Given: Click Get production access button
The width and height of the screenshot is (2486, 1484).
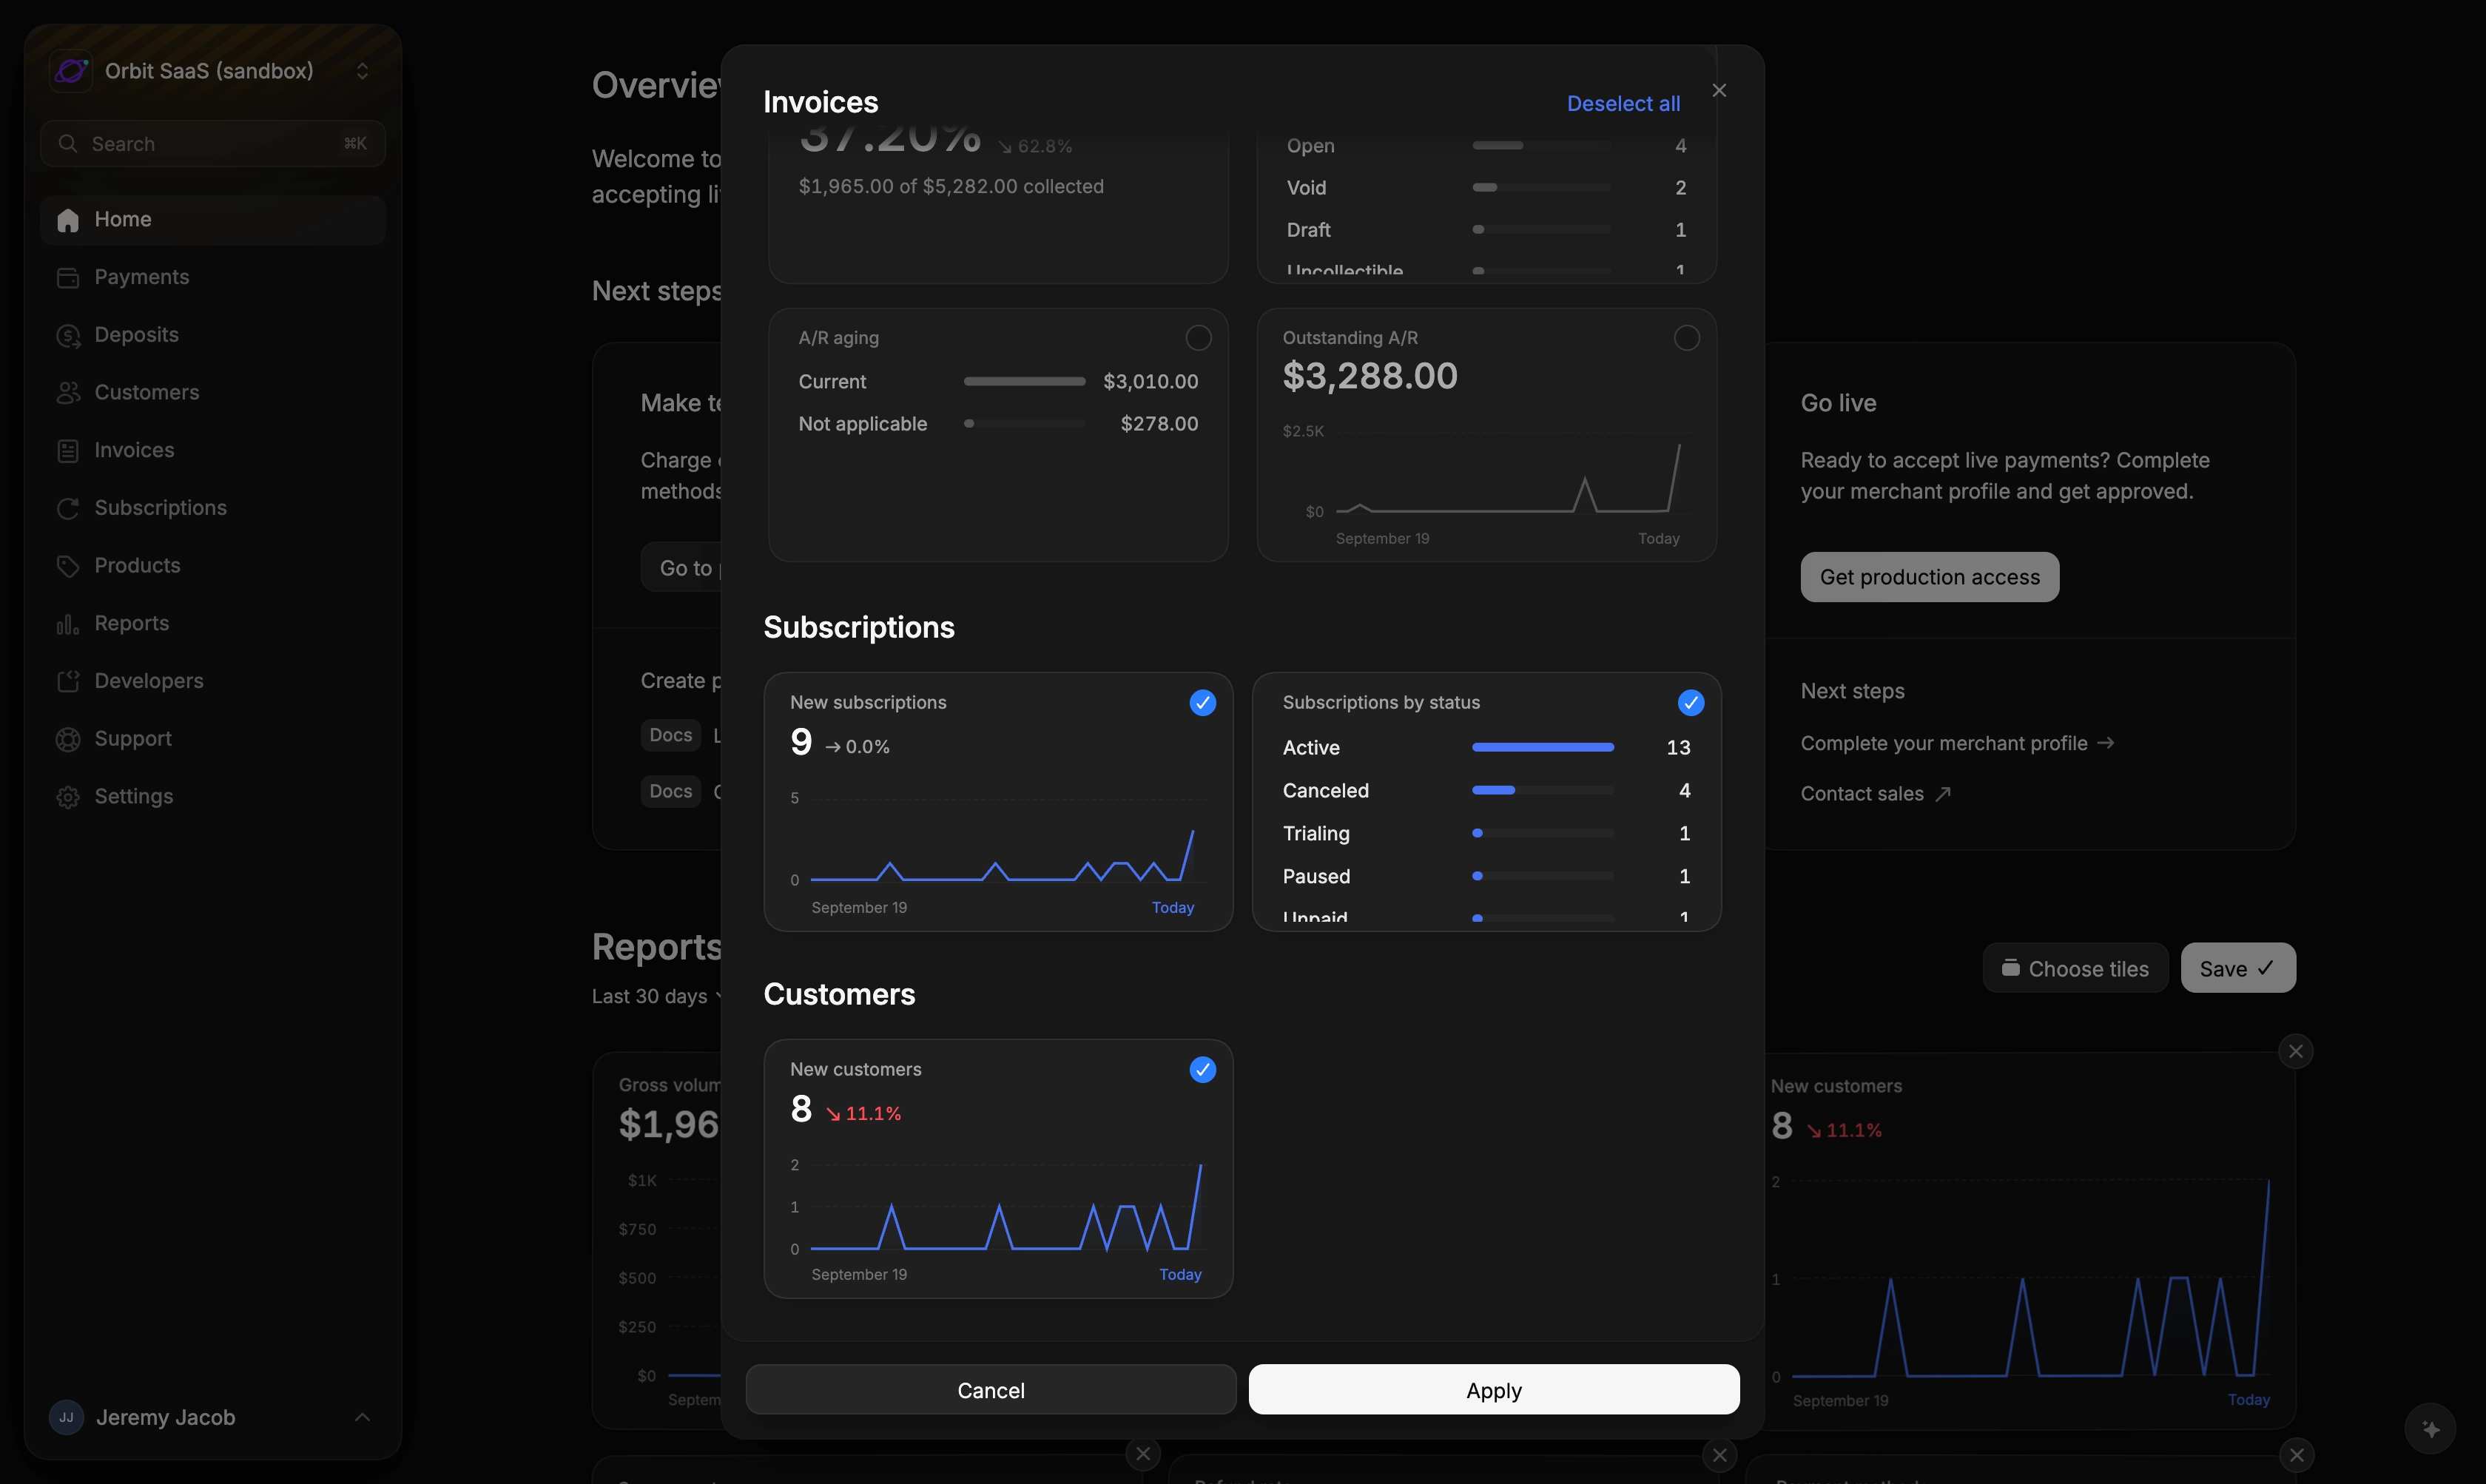Looking at the screenshot, I should [1929, 577].
